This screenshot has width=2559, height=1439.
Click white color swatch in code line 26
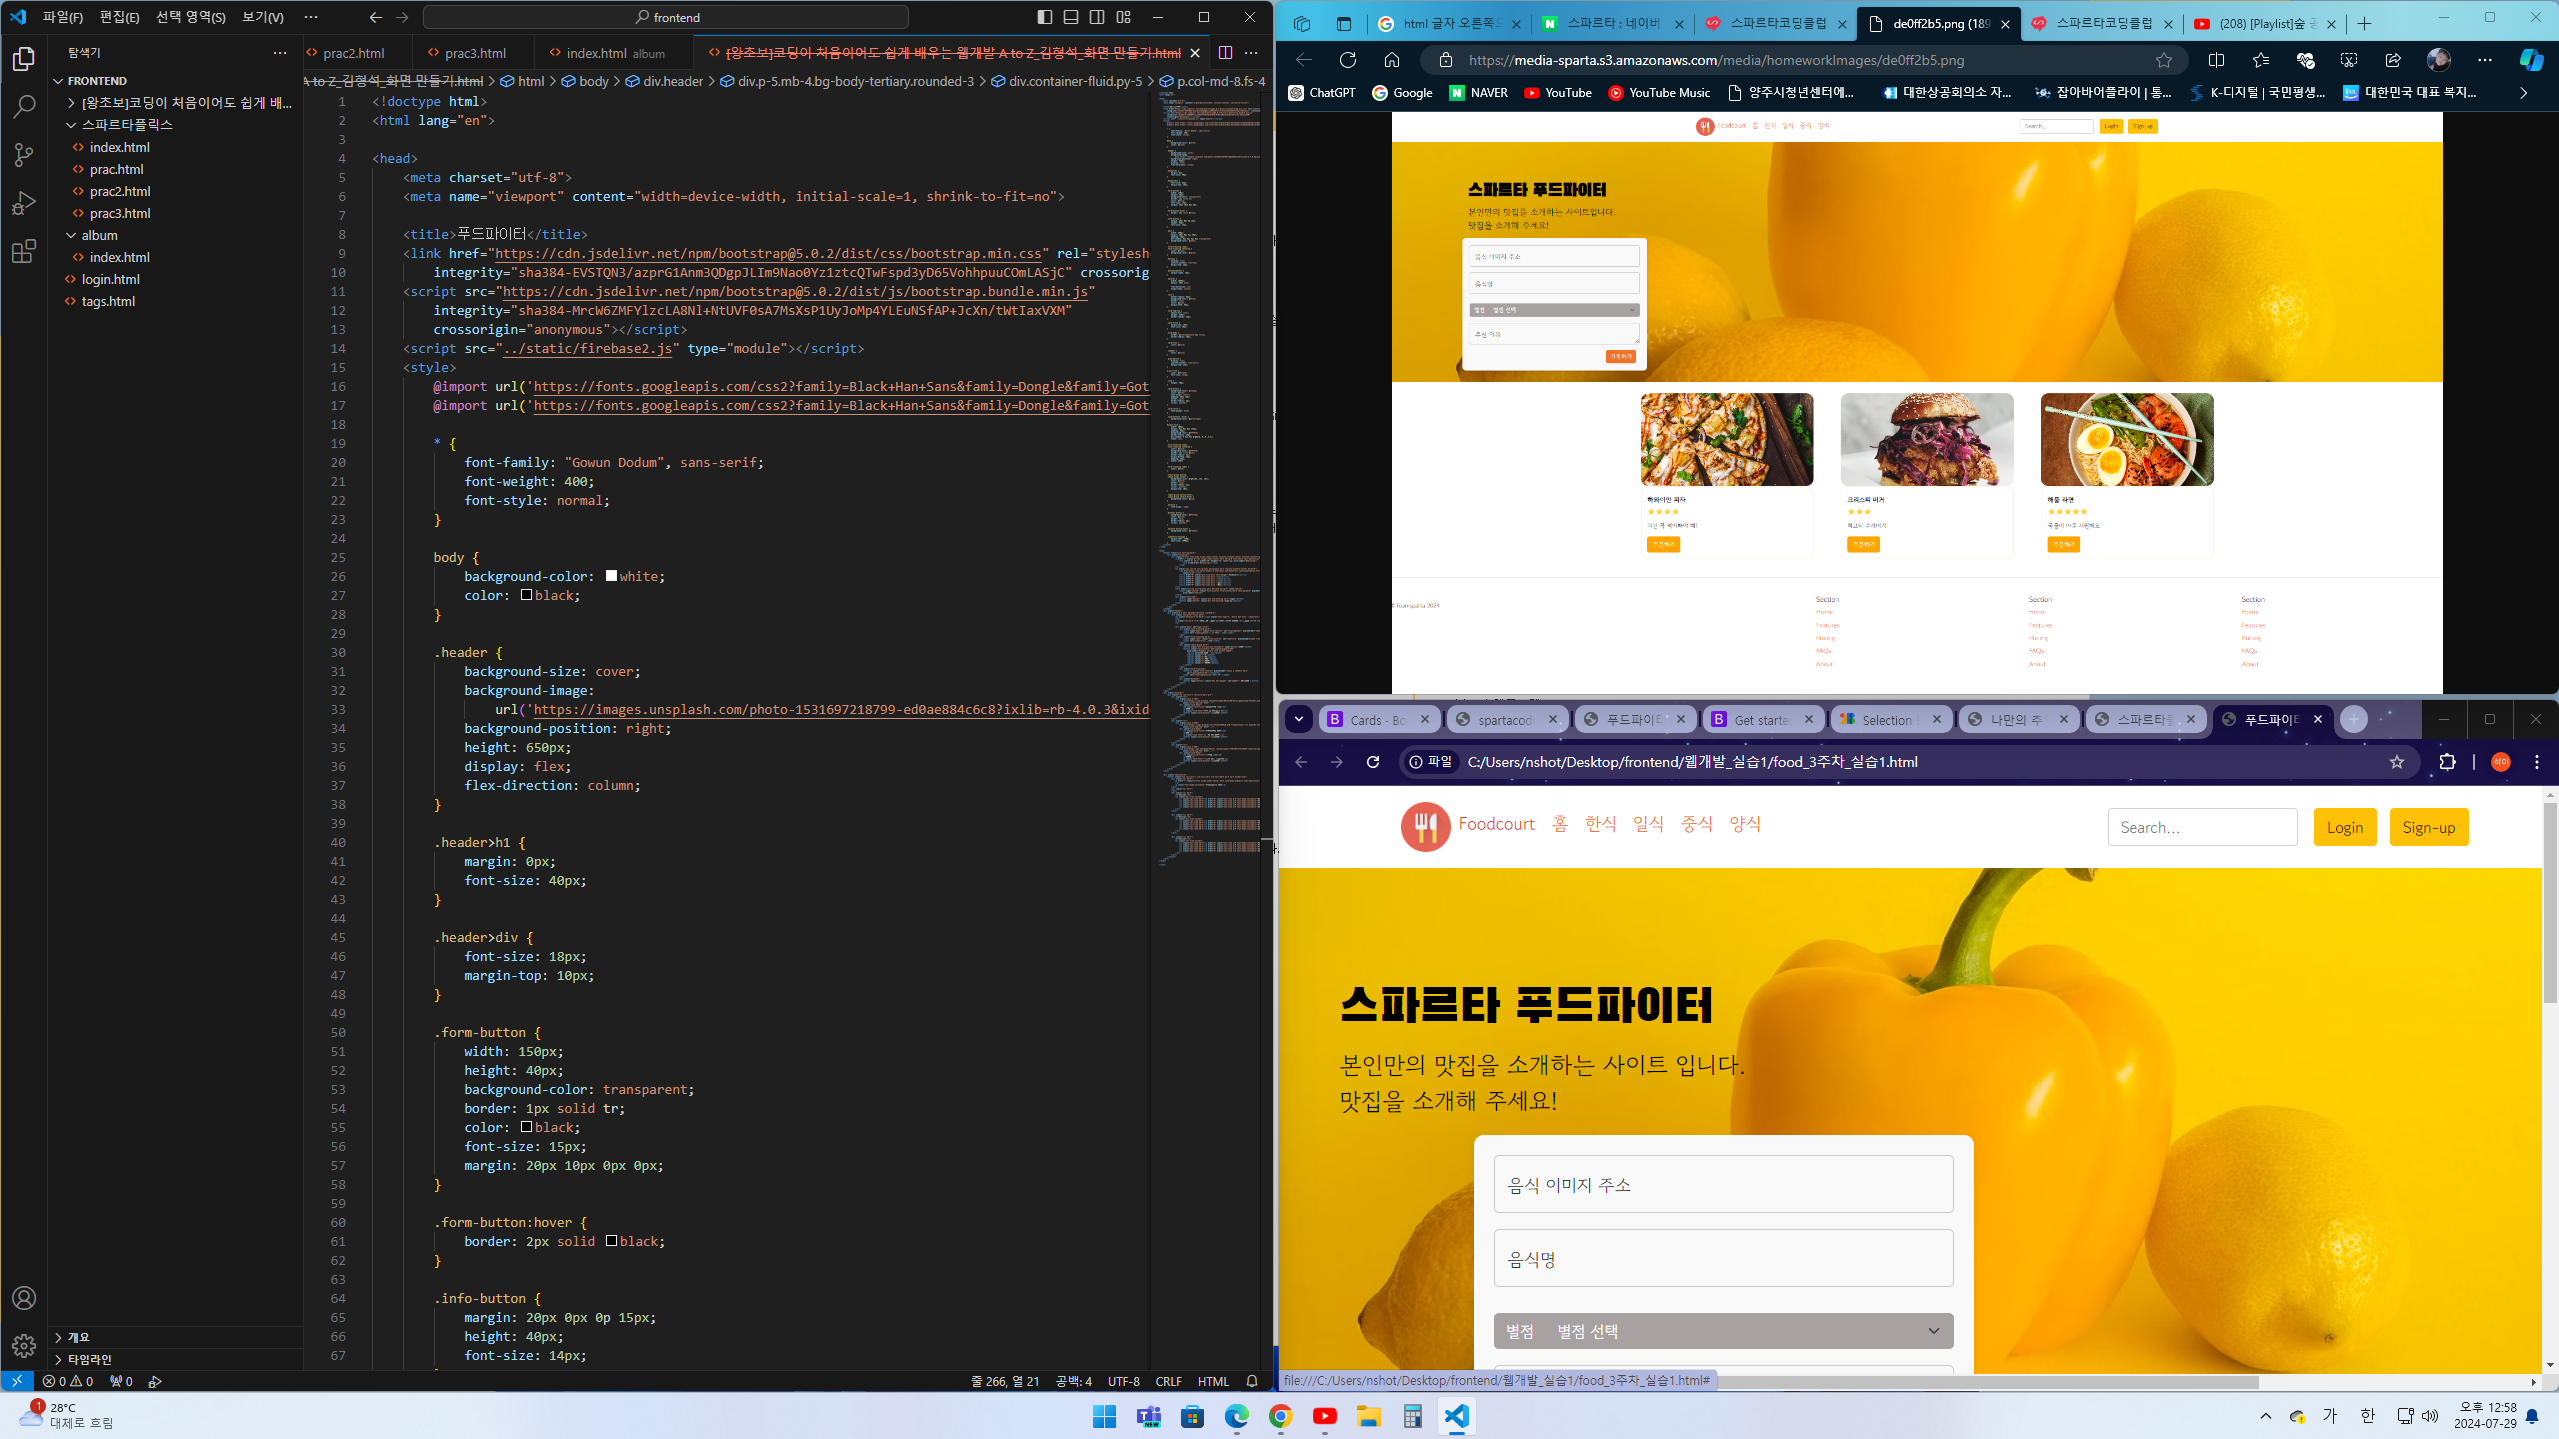tap(611, 576)
